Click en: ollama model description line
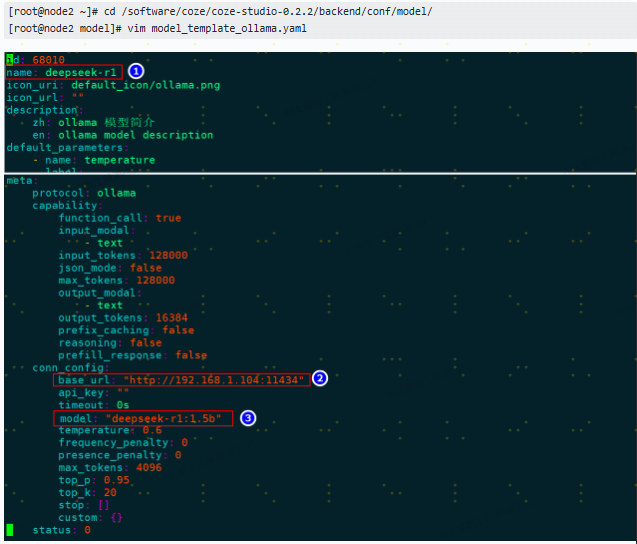Viewport: 637px width, 544px height. [123, 135]
